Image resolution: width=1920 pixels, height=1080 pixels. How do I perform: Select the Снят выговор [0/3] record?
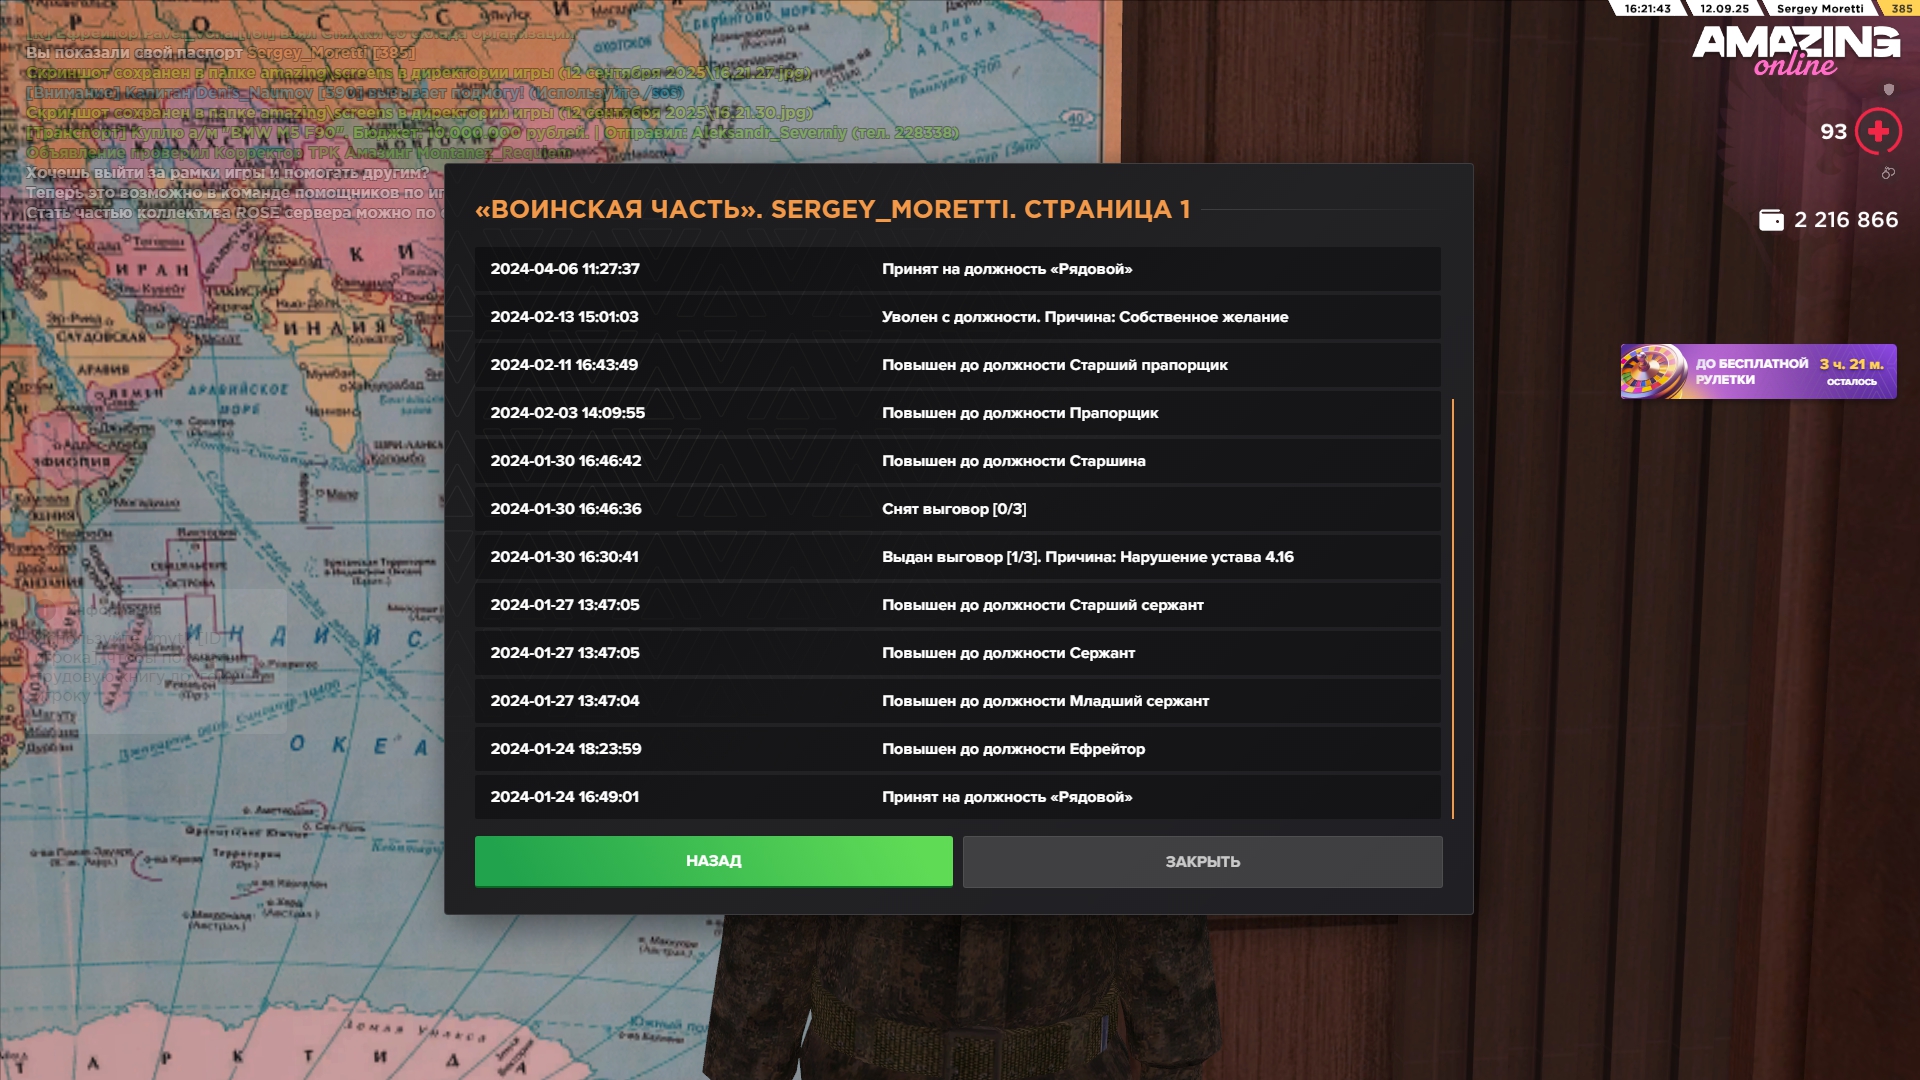pos(957,509)
